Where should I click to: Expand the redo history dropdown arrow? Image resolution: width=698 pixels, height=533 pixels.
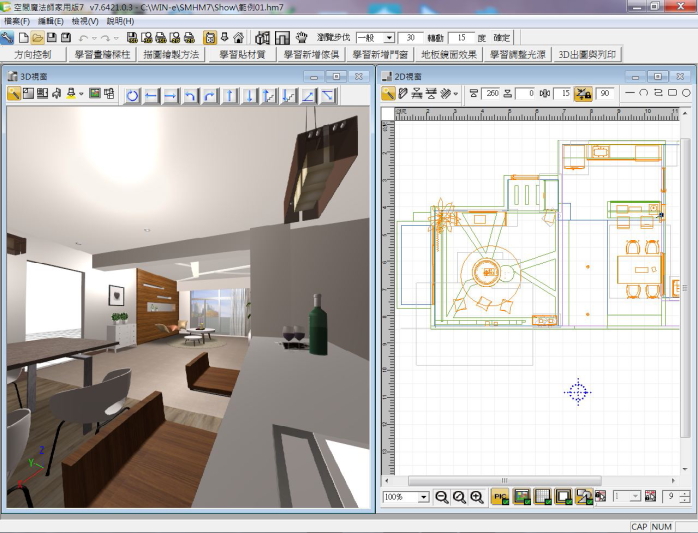click(116, 39)
